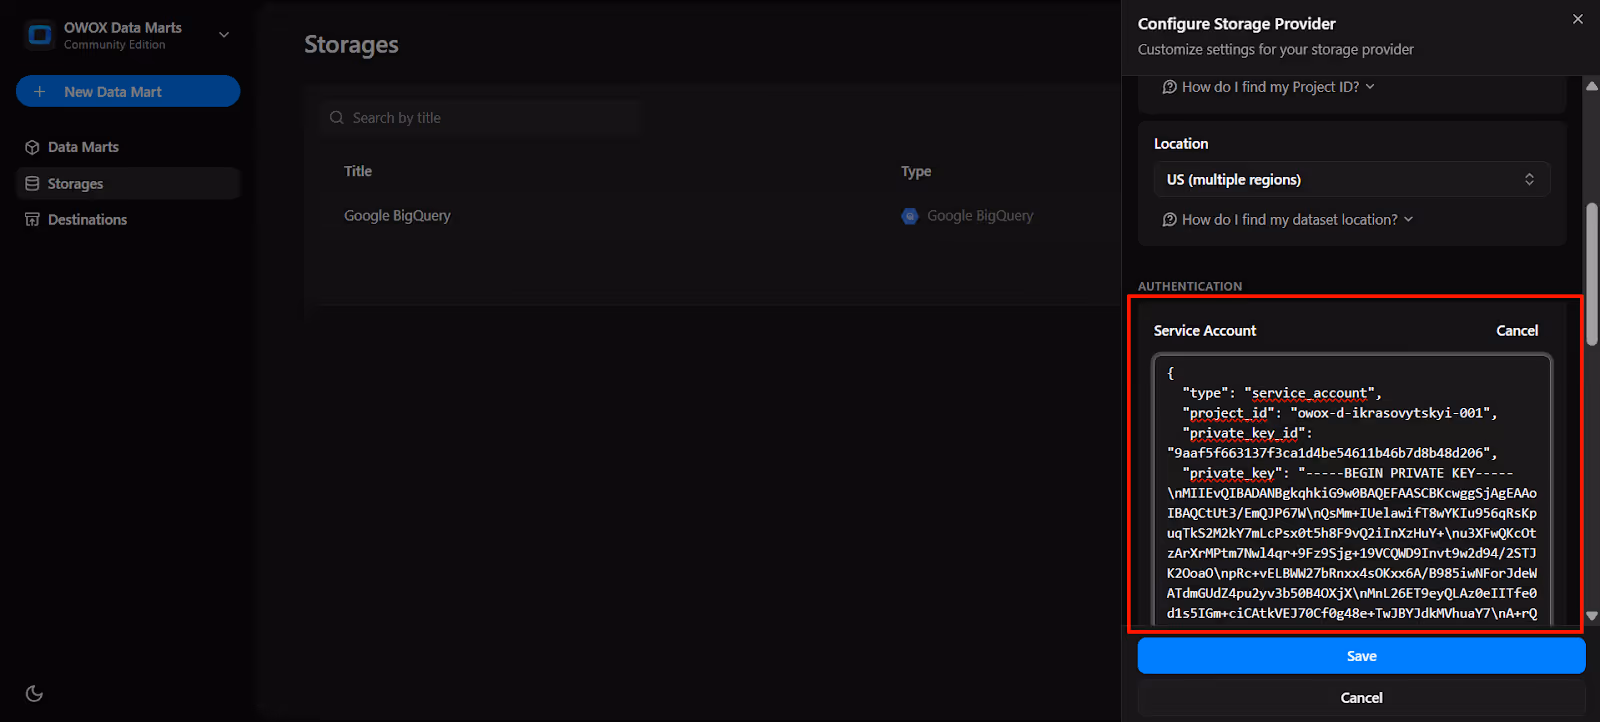Click the panel scrollbar up arrow
Screen dimensions: 1600x722
1591,86
